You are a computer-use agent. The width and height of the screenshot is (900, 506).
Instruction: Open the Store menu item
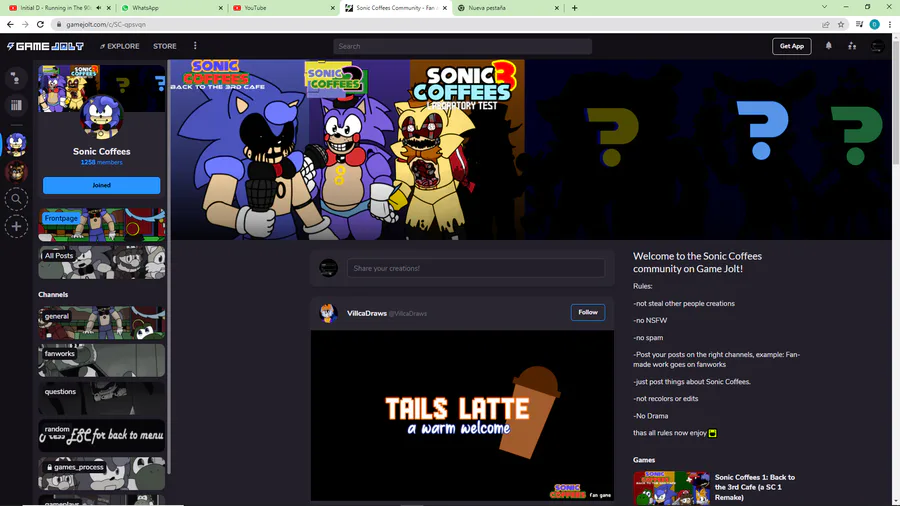point(165,46)
